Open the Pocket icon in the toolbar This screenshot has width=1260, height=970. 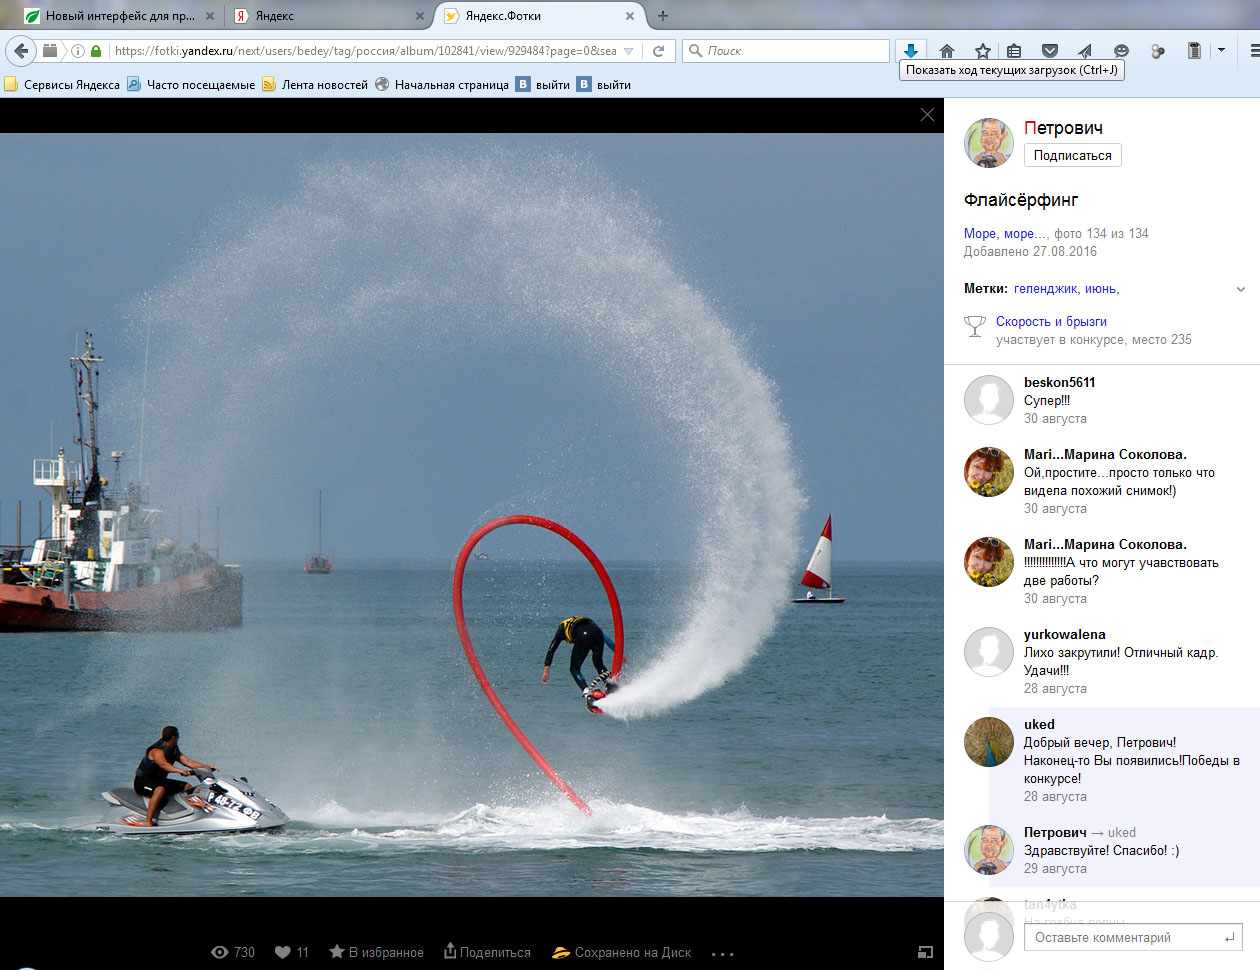pyautogui.click(x=1049, y=51)
